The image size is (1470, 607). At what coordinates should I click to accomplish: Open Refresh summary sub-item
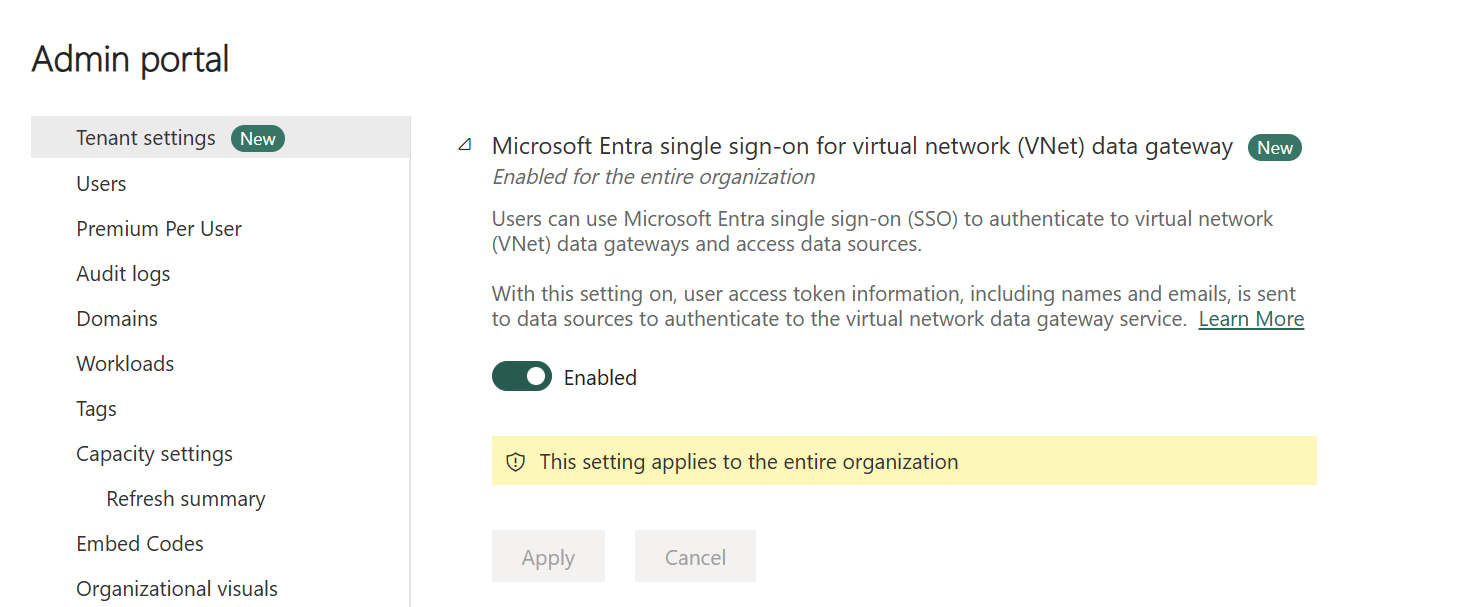(x=186, y=499)
